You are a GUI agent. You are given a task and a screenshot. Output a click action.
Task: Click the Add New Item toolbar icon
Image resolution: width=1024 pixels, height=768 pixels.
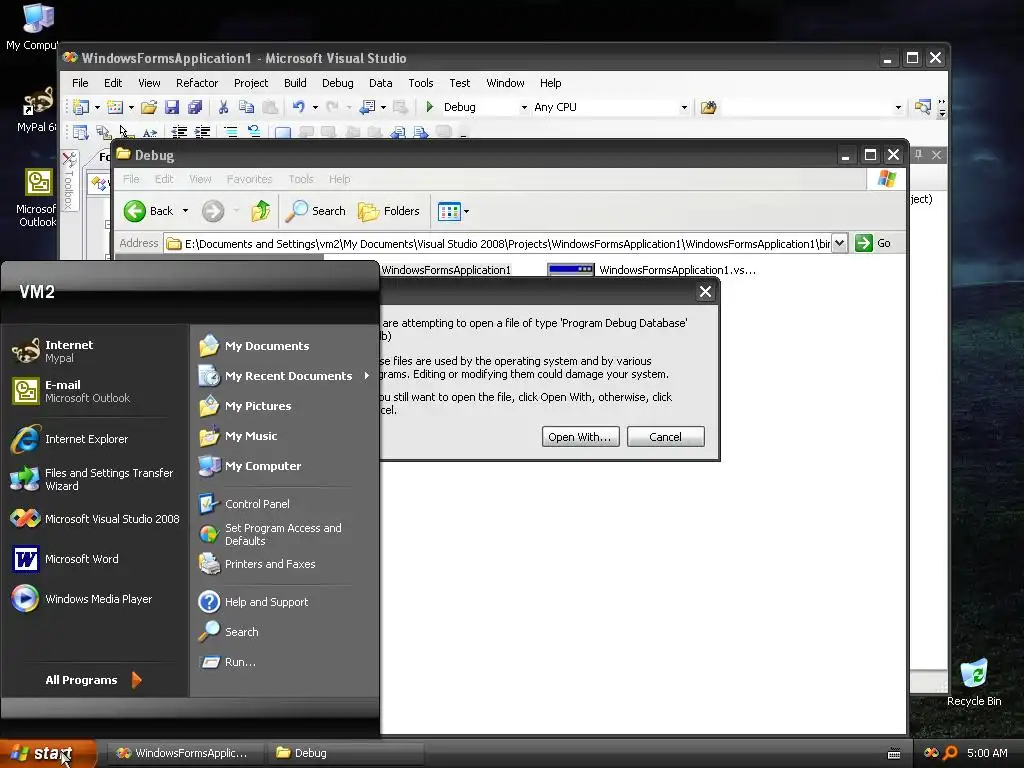click(115, 107)
